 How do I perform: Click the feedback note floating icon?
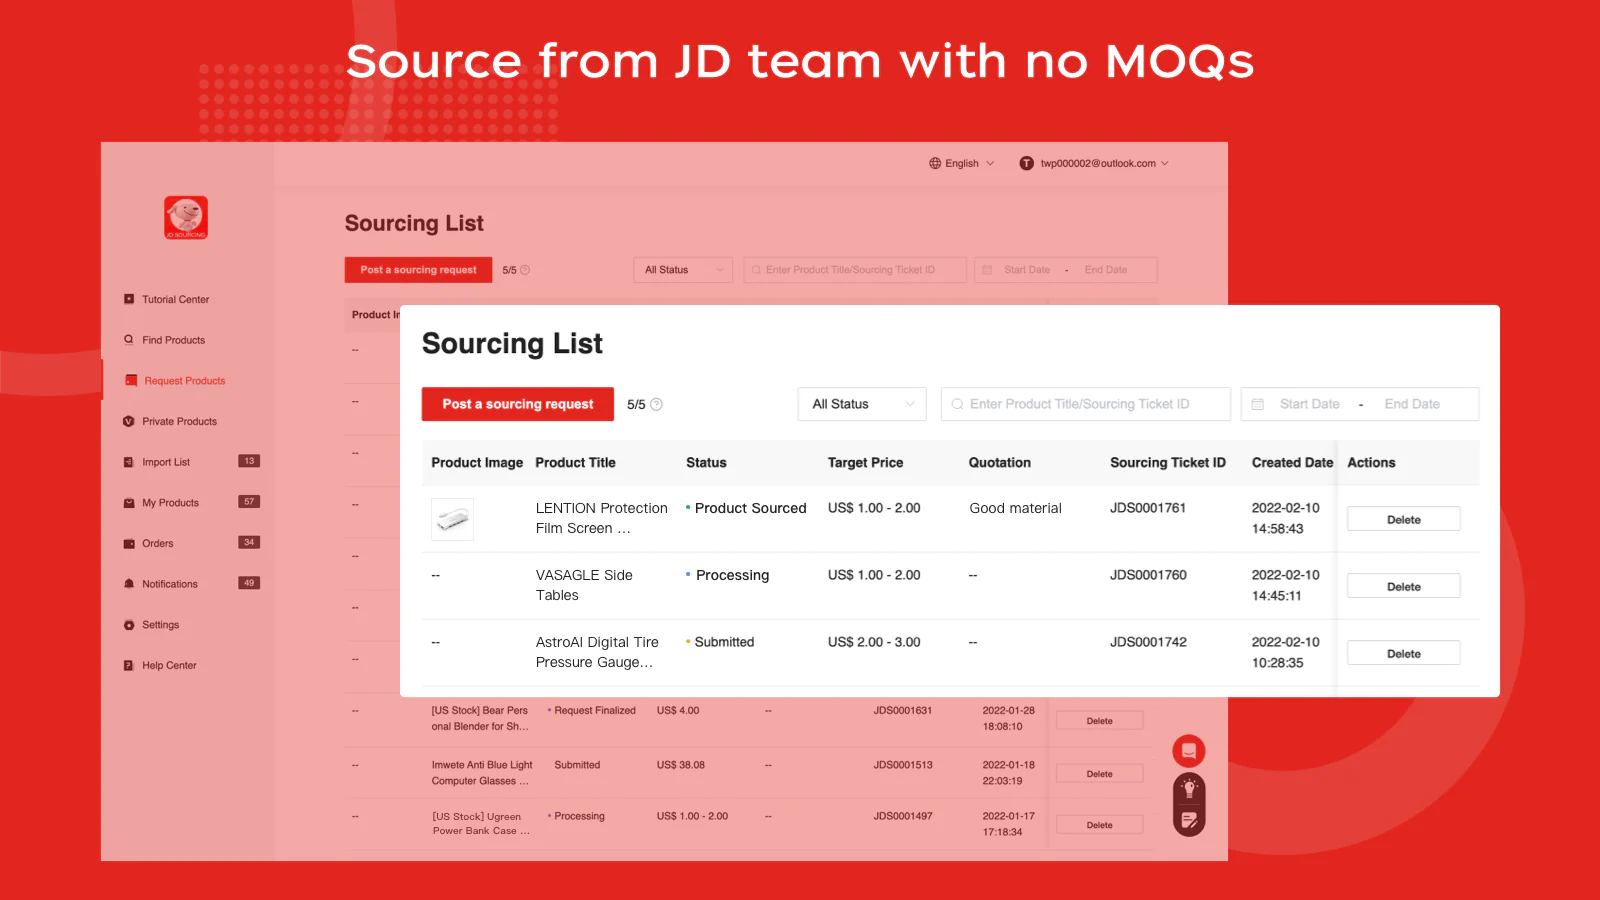[1189, 821]
